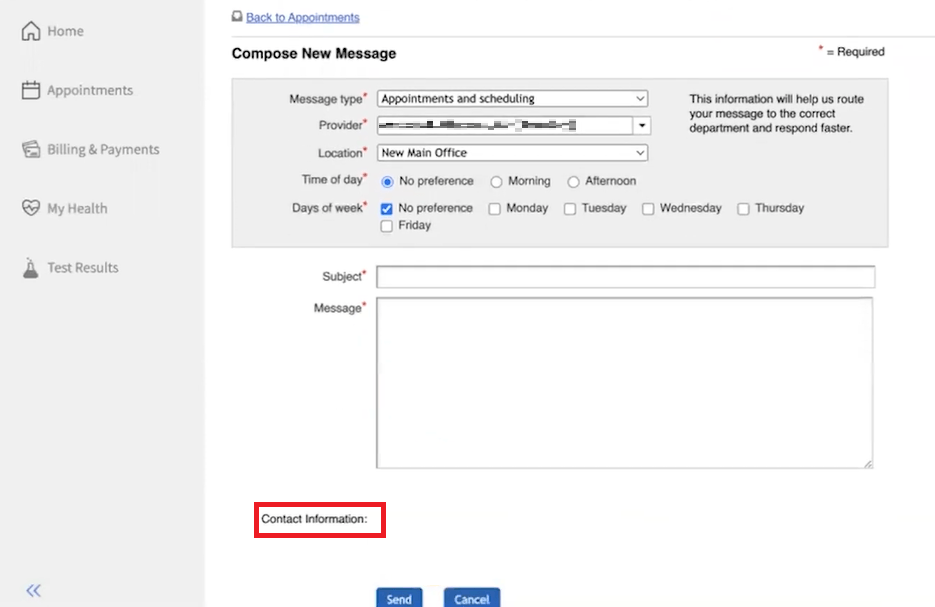
Task: Check the Friday checkbox
Action: 386,225
